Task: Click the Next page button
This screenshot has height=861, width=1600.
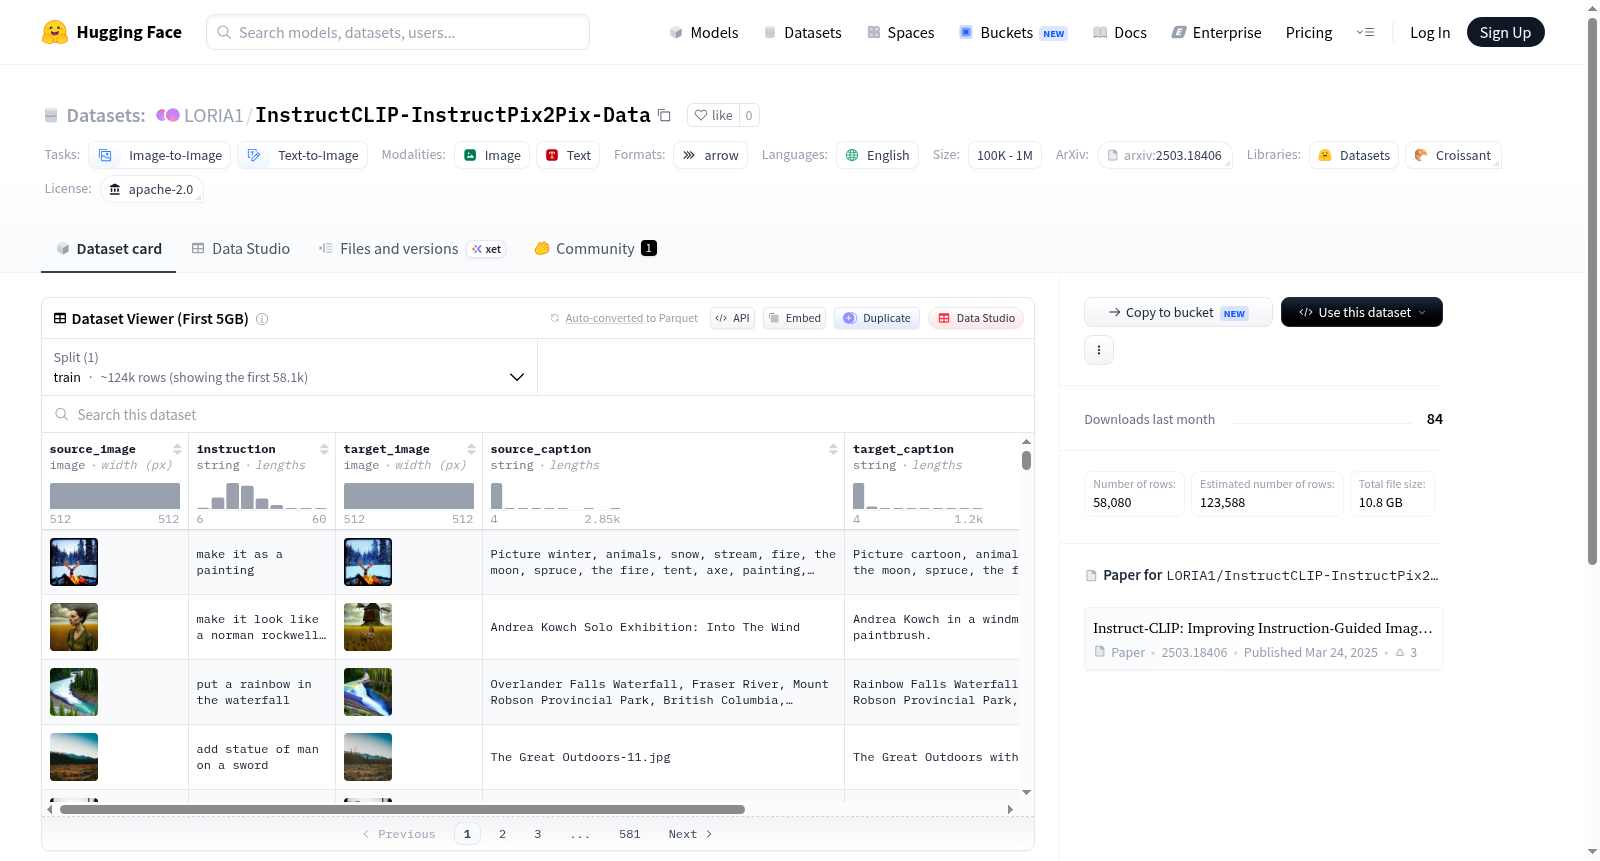Action: tap(690, 834)
